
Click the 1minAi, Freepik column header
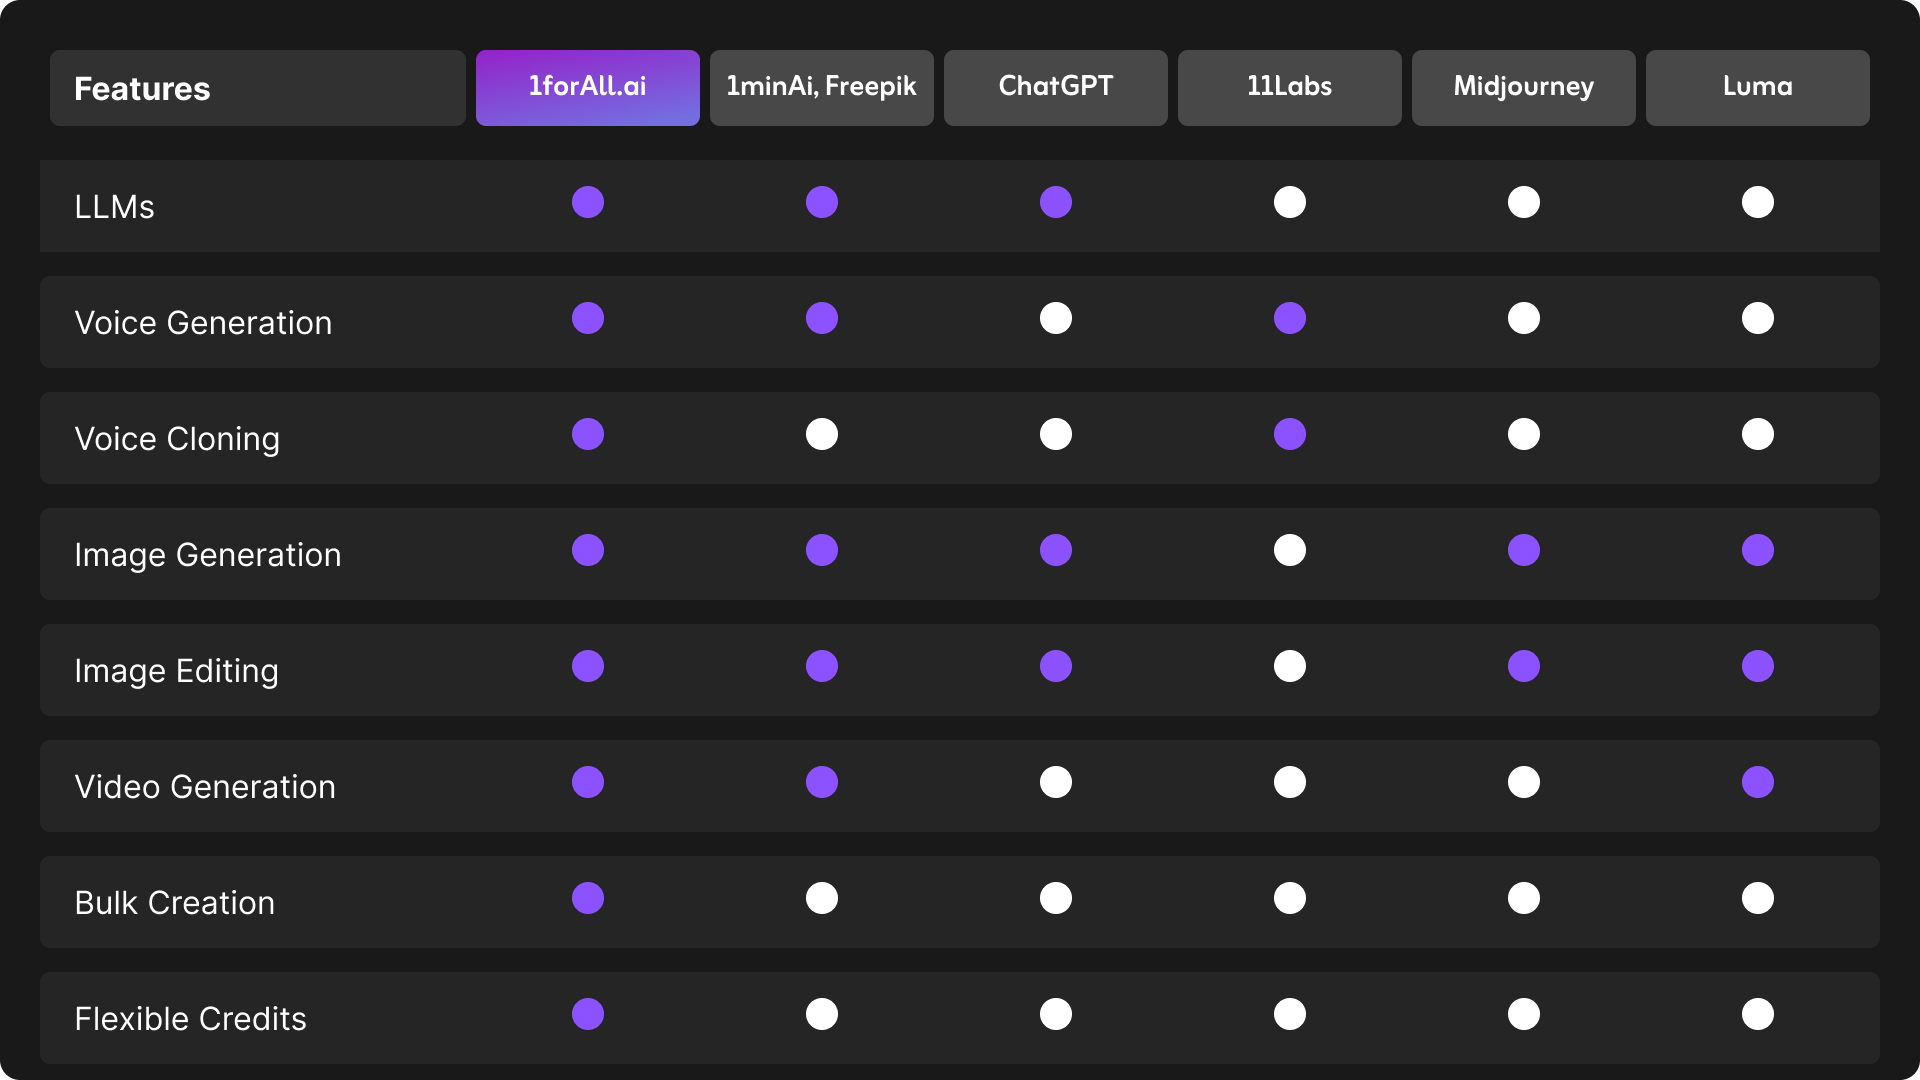click(x=821, y=87)
